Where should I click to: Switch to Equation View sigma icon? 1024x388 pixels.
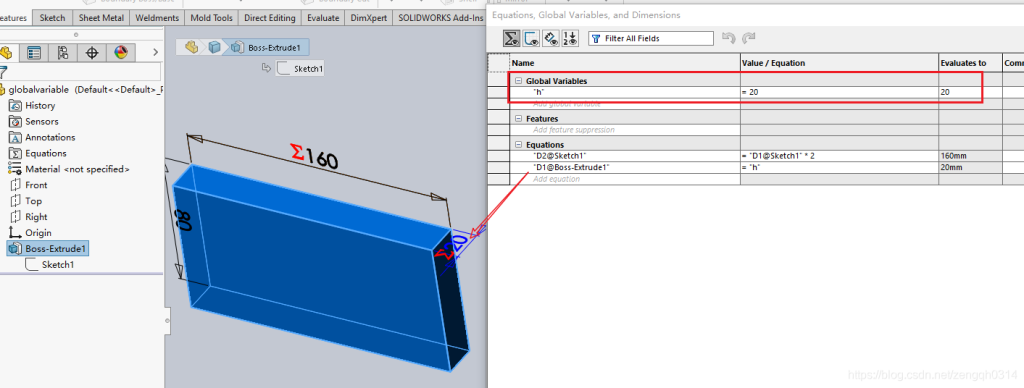(x=511, y=39)
